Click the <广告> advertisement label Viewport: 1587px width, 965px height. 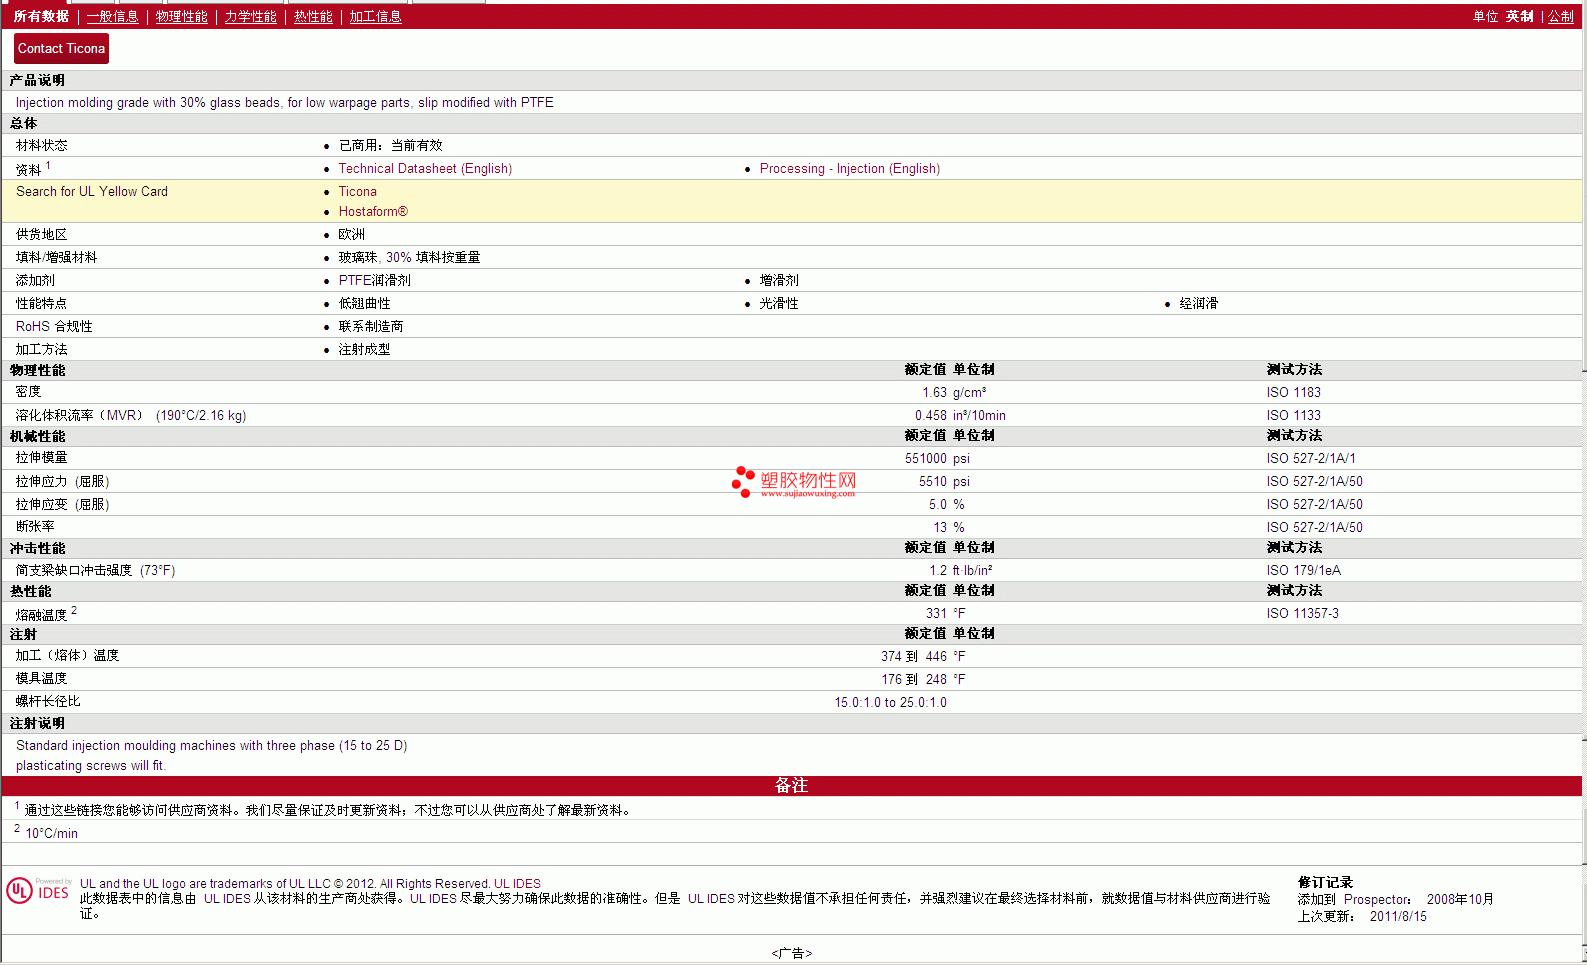[x=791, y=953]
